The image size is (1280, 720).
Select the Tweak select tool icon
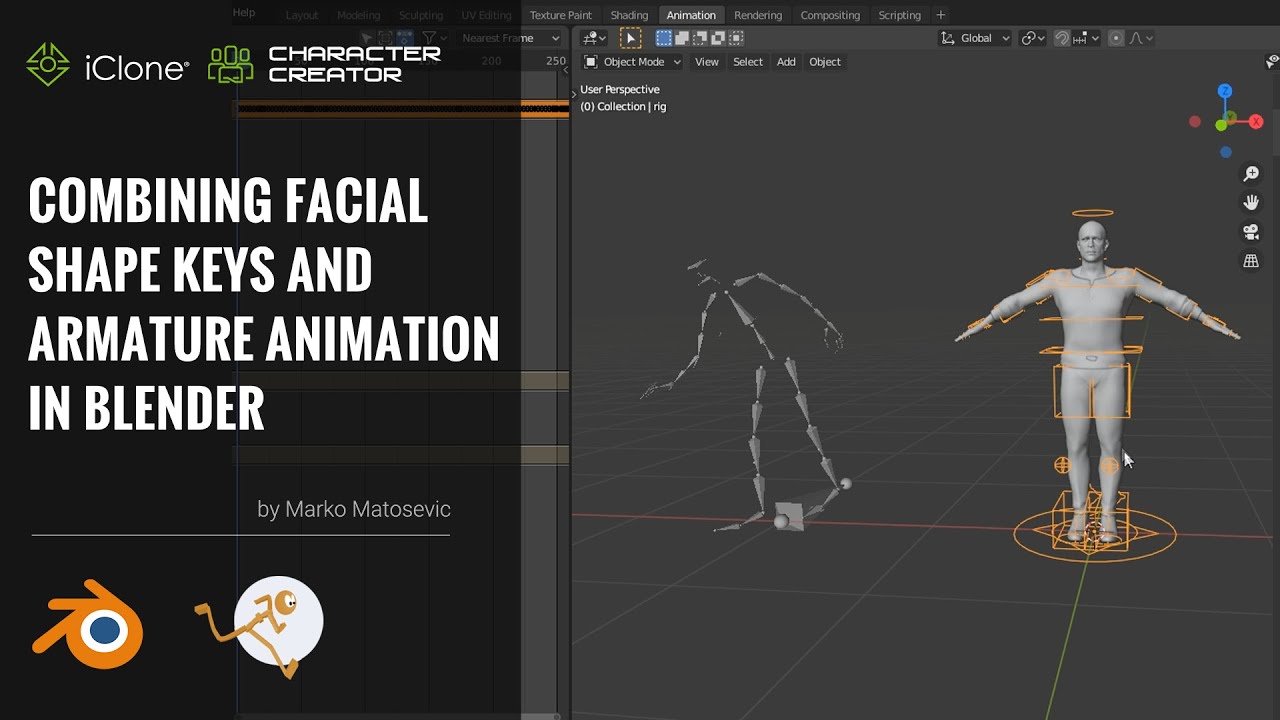[x=631, y=38]
